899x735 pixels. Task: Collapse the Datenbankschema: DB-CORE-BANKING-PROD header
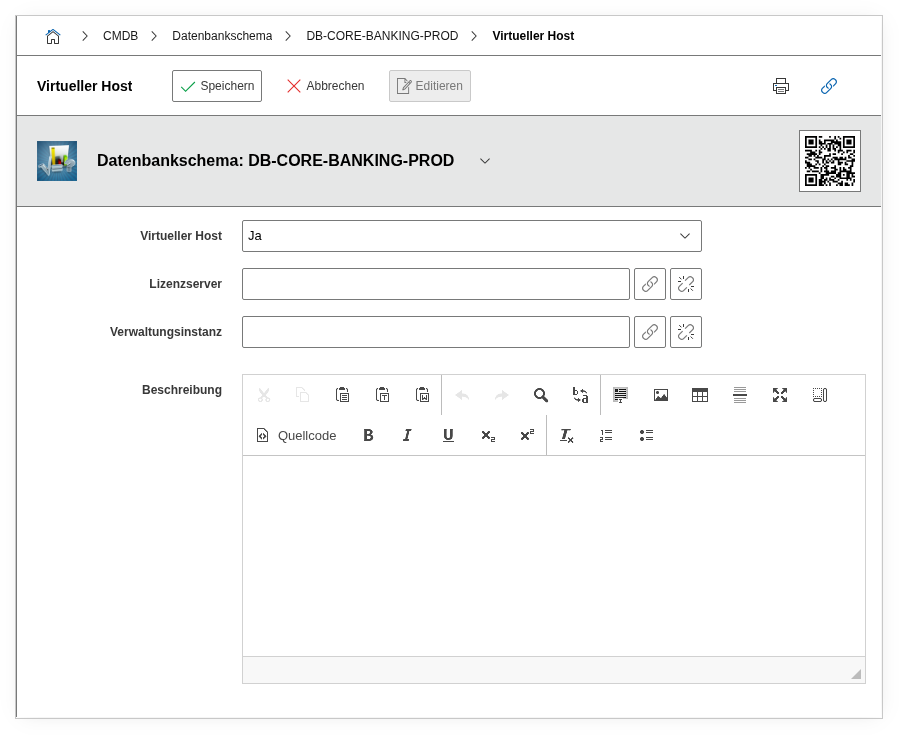485,160
